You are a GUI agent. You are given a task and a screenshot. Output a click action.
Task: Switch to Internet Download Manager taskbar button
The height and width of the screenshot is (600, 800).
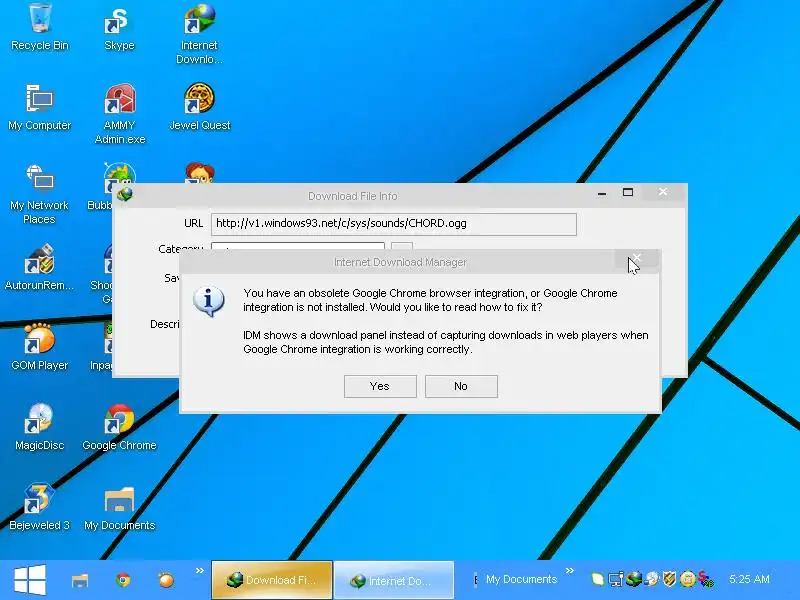(393, 581)
